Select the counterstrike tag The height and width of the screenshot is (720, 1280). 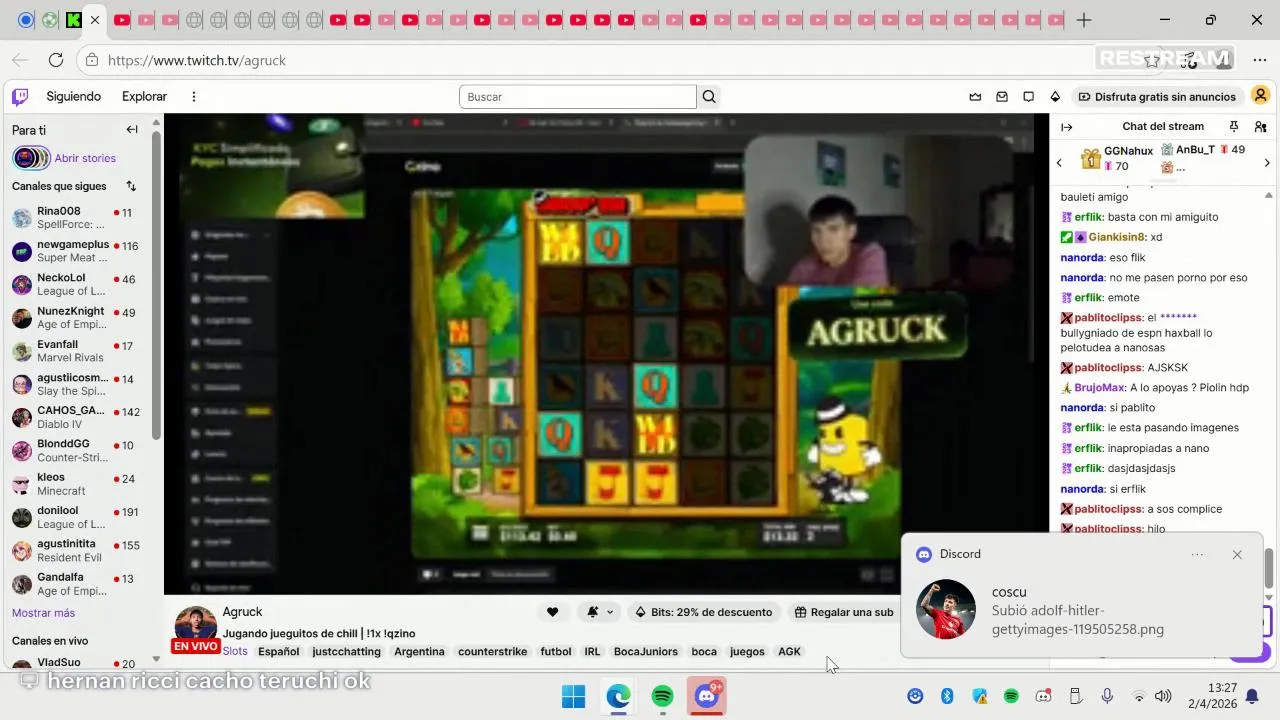(492, 652)
